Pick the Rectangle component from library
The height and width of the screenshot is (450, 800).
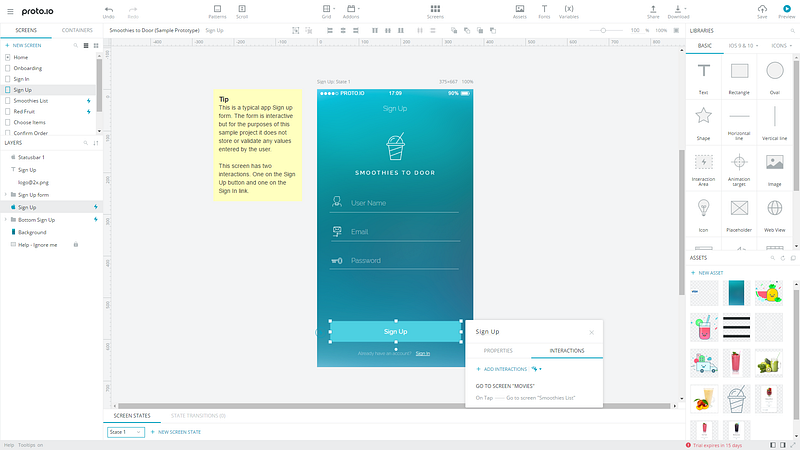point(739,78)
